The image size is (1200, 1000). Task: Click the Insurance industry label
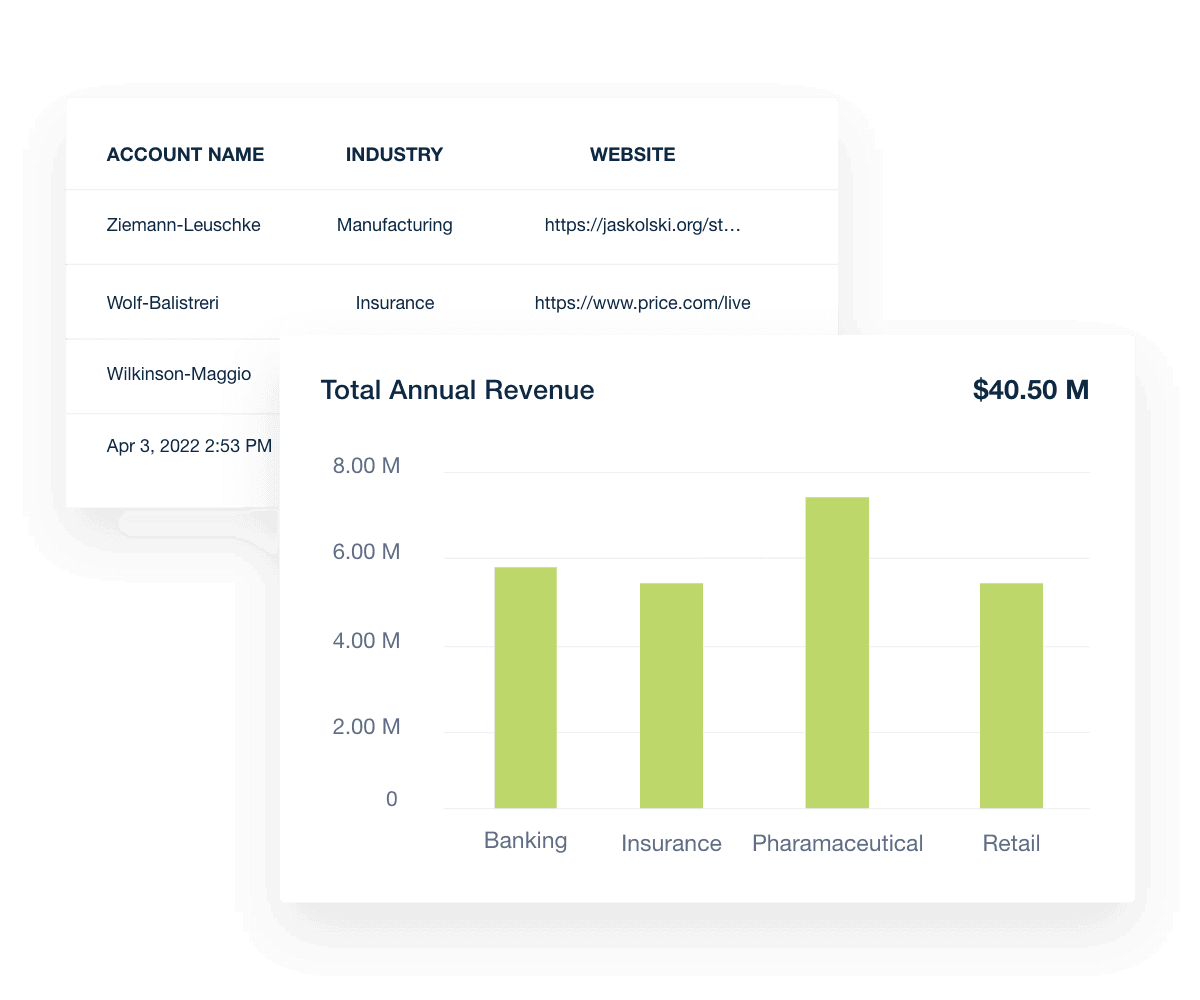pos(394,302)
